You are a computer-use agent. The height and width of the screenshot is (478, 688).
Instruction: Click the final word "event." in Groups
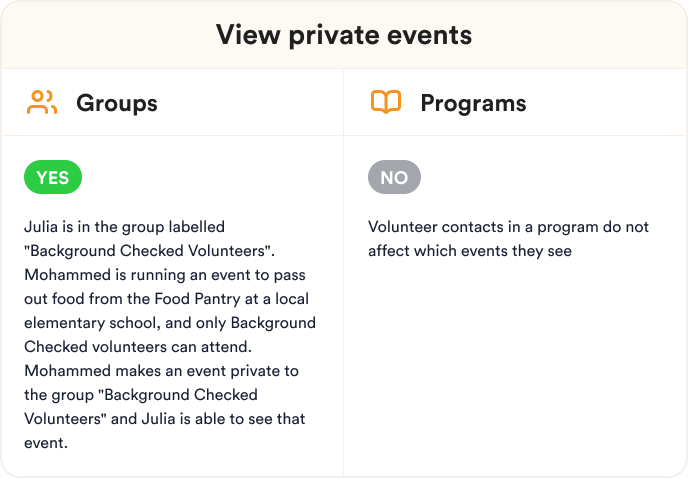point(46,443)
